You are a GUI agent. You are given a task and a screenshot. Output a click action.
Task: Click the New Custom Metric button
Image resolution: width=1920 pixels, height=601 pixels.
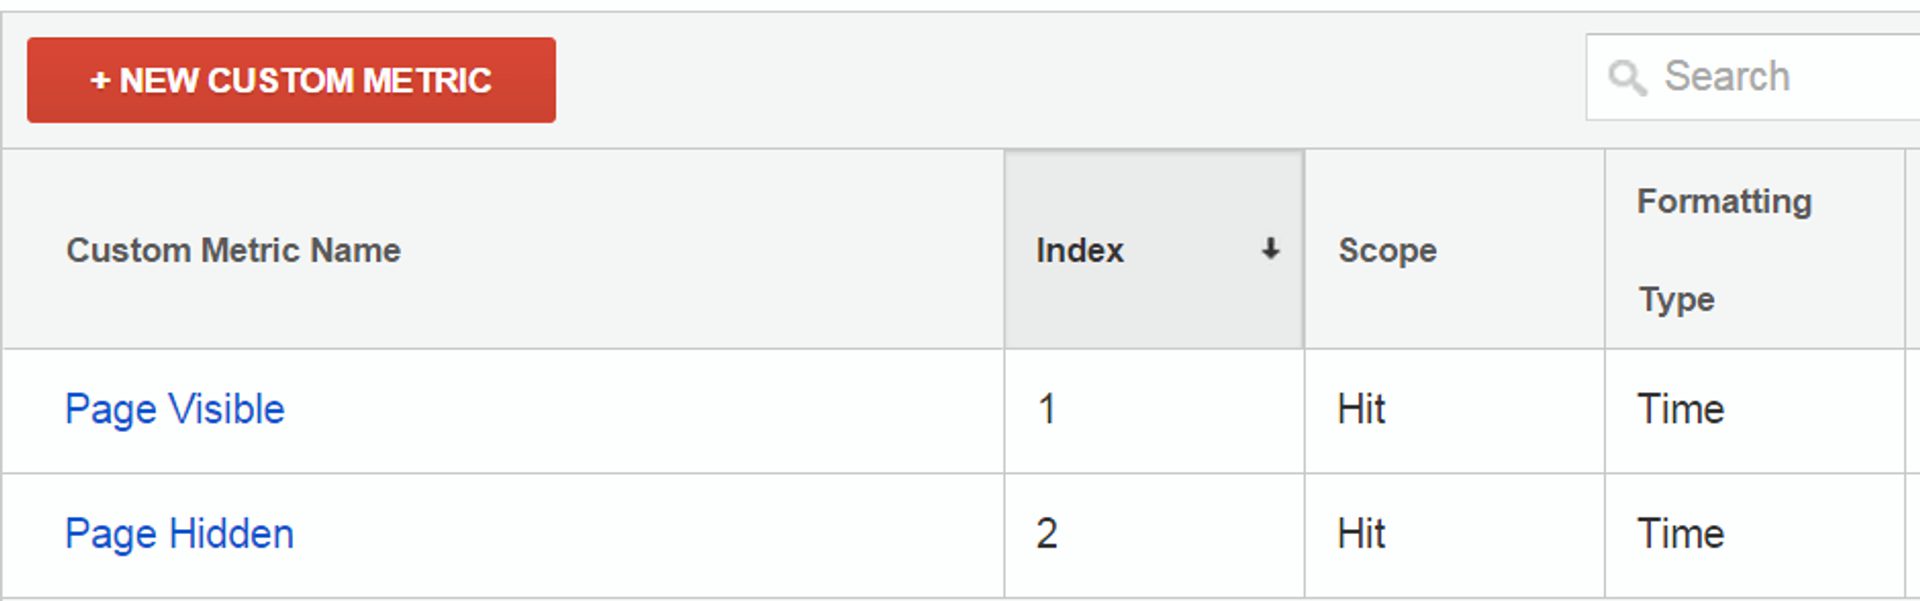tap(291, 80)
